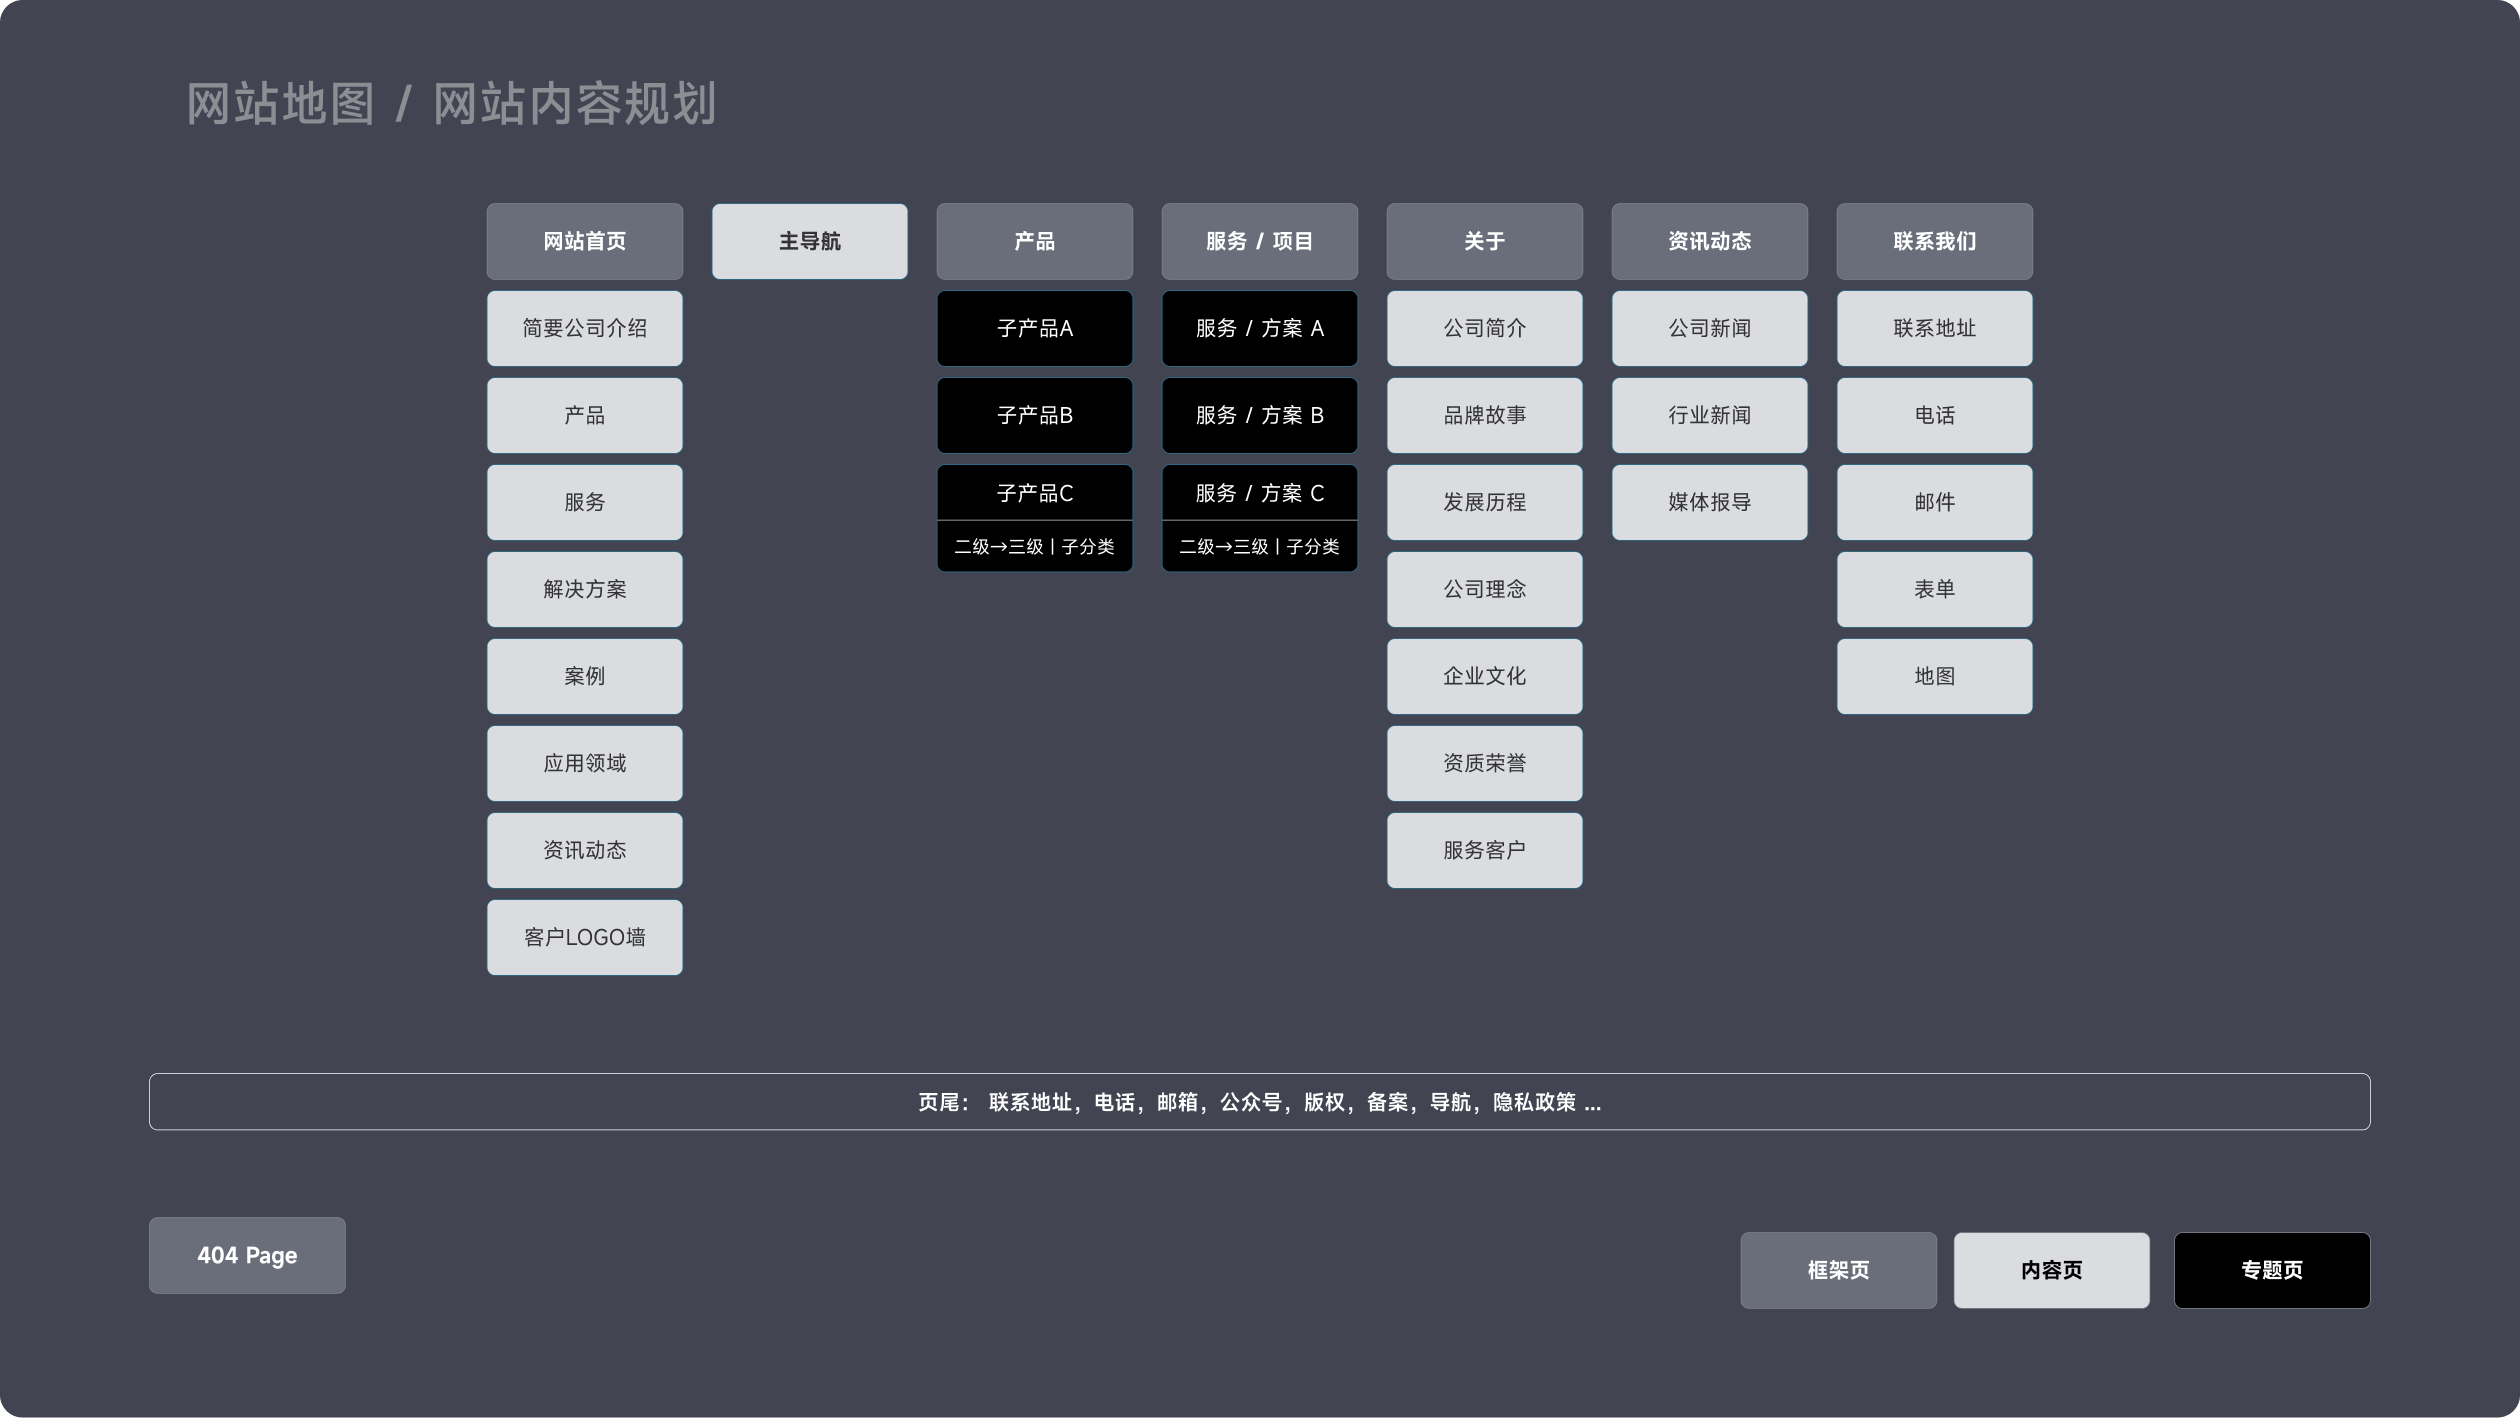Click the 资讯动态 column header
This screenshot has height=1418, width=2520.
[x=1709, y=241]
